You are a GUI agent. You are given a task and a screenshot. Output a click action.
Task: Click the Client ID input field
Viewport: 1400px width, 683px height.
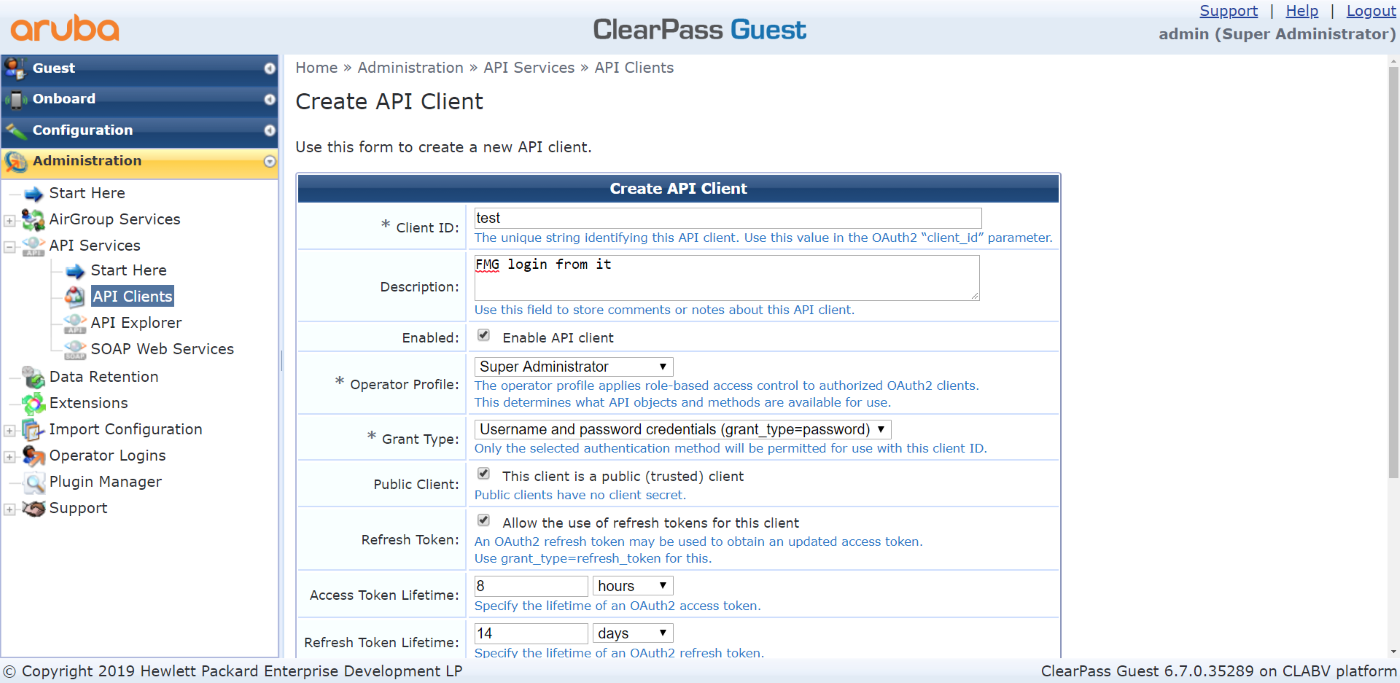tap(728, 218)
